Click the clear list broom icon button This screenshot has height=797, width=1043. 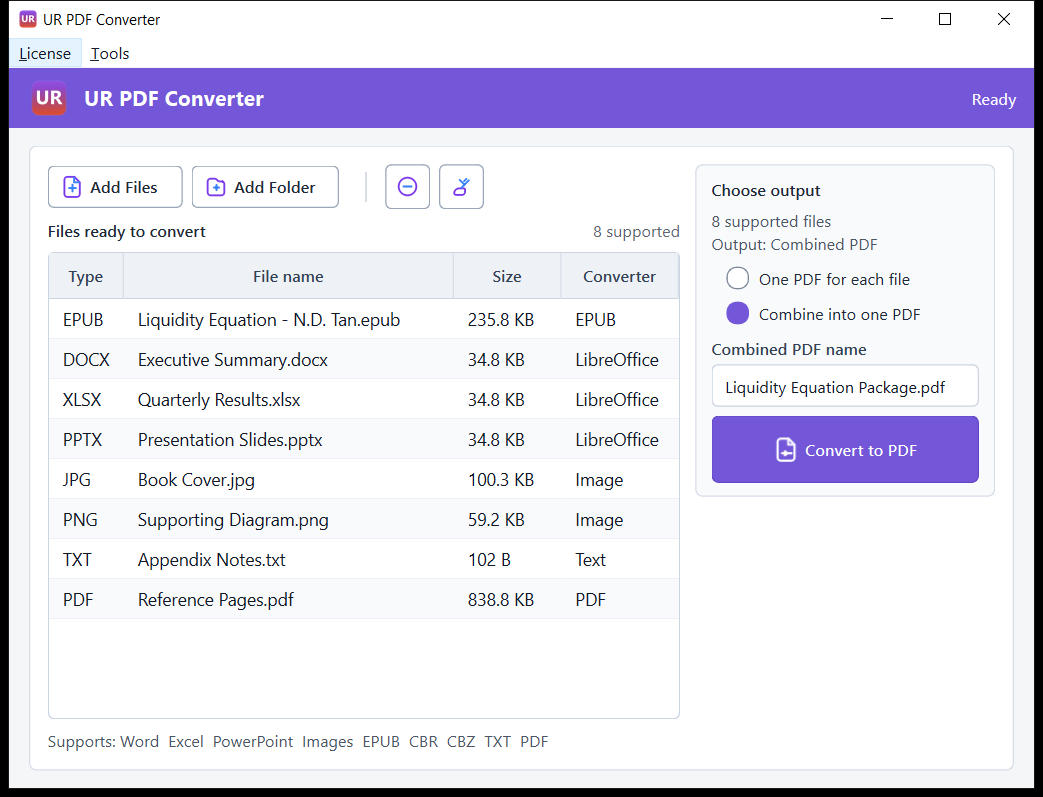coord(461,187)
